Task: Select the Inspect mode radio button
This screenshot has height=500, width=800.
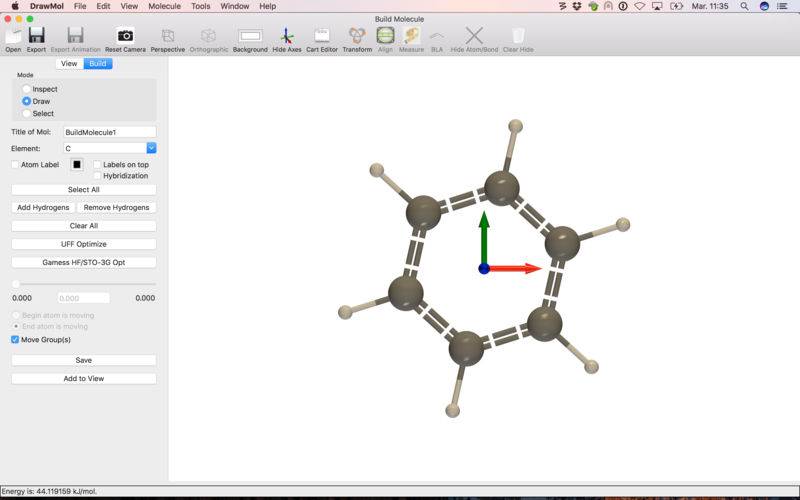Action: 27,89
